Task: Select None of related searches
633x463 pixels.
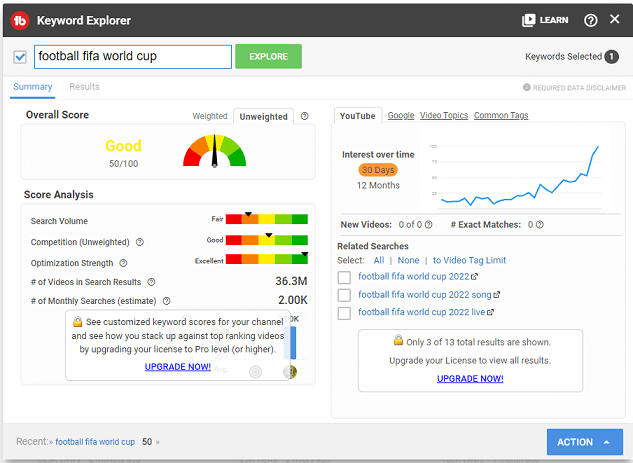Action: (x=408, y=260)
